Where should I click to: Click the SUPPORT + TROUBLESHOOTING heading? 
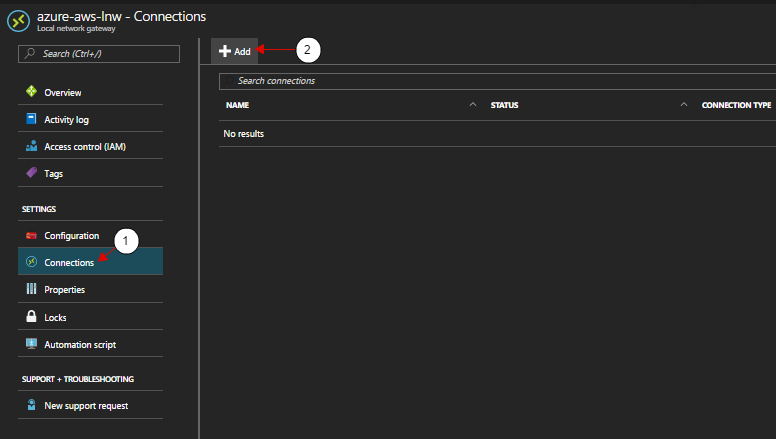[x=78, y=379]
